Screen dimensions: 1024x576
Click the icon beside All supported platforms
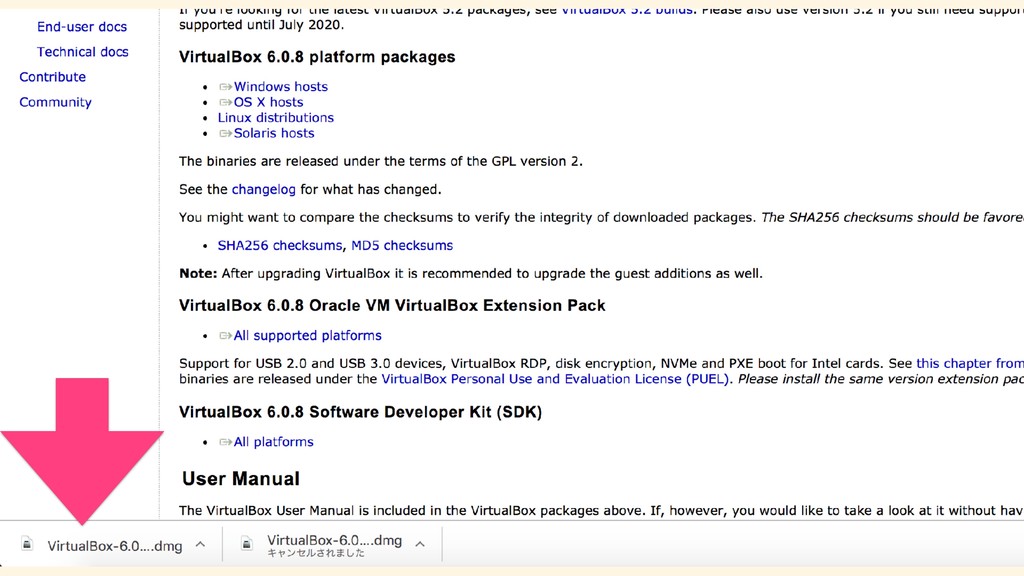[x=225, y=336]
